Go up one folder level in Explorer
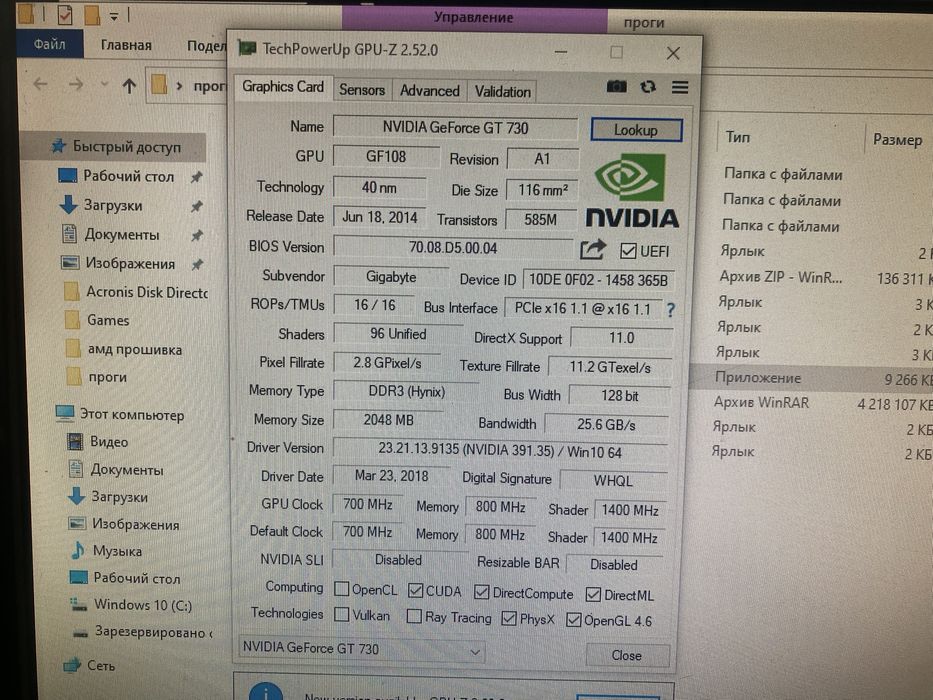Image resolution: width=933 pixels, height=700 pixels. (x=129, y=86)
